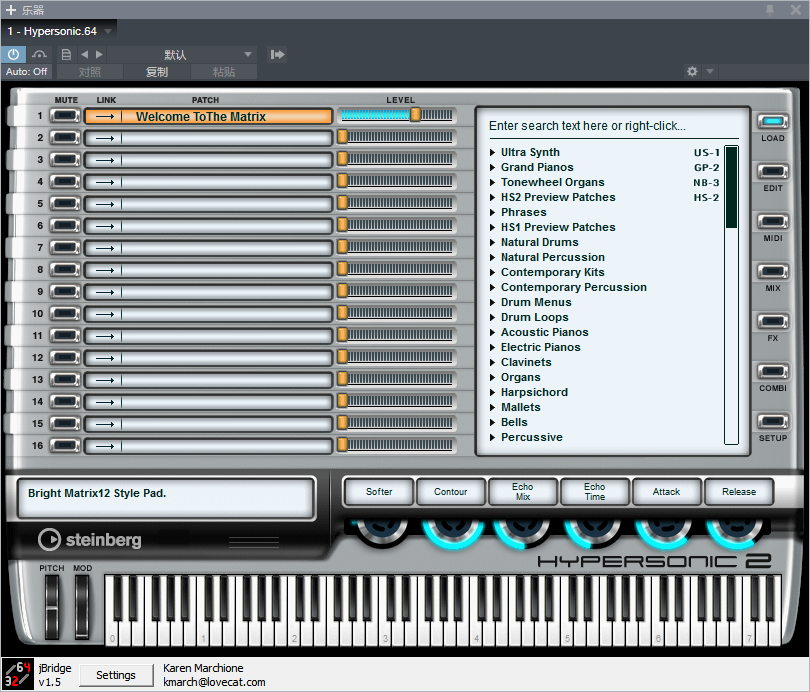This screenshot has width=810, height=692.
Task: Open the SETUP page
Action: pyautogui.click(x=772, y=422)
